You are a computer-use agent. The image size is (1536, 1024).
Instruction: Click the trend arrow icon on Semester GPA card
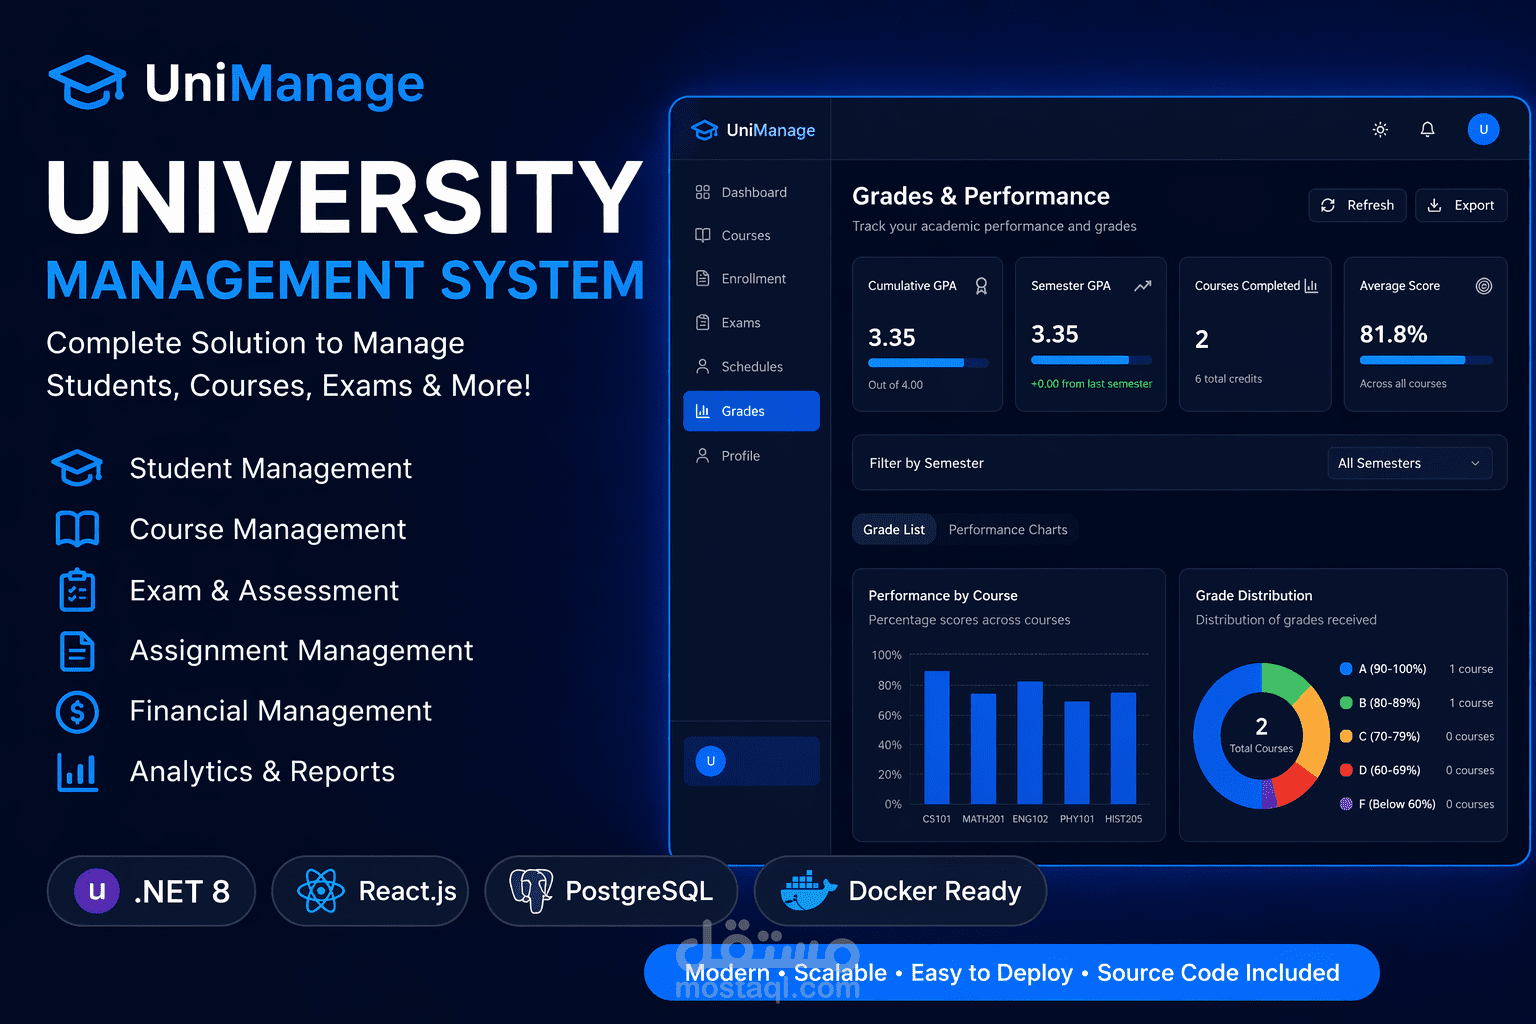[x=1143, y=286]
